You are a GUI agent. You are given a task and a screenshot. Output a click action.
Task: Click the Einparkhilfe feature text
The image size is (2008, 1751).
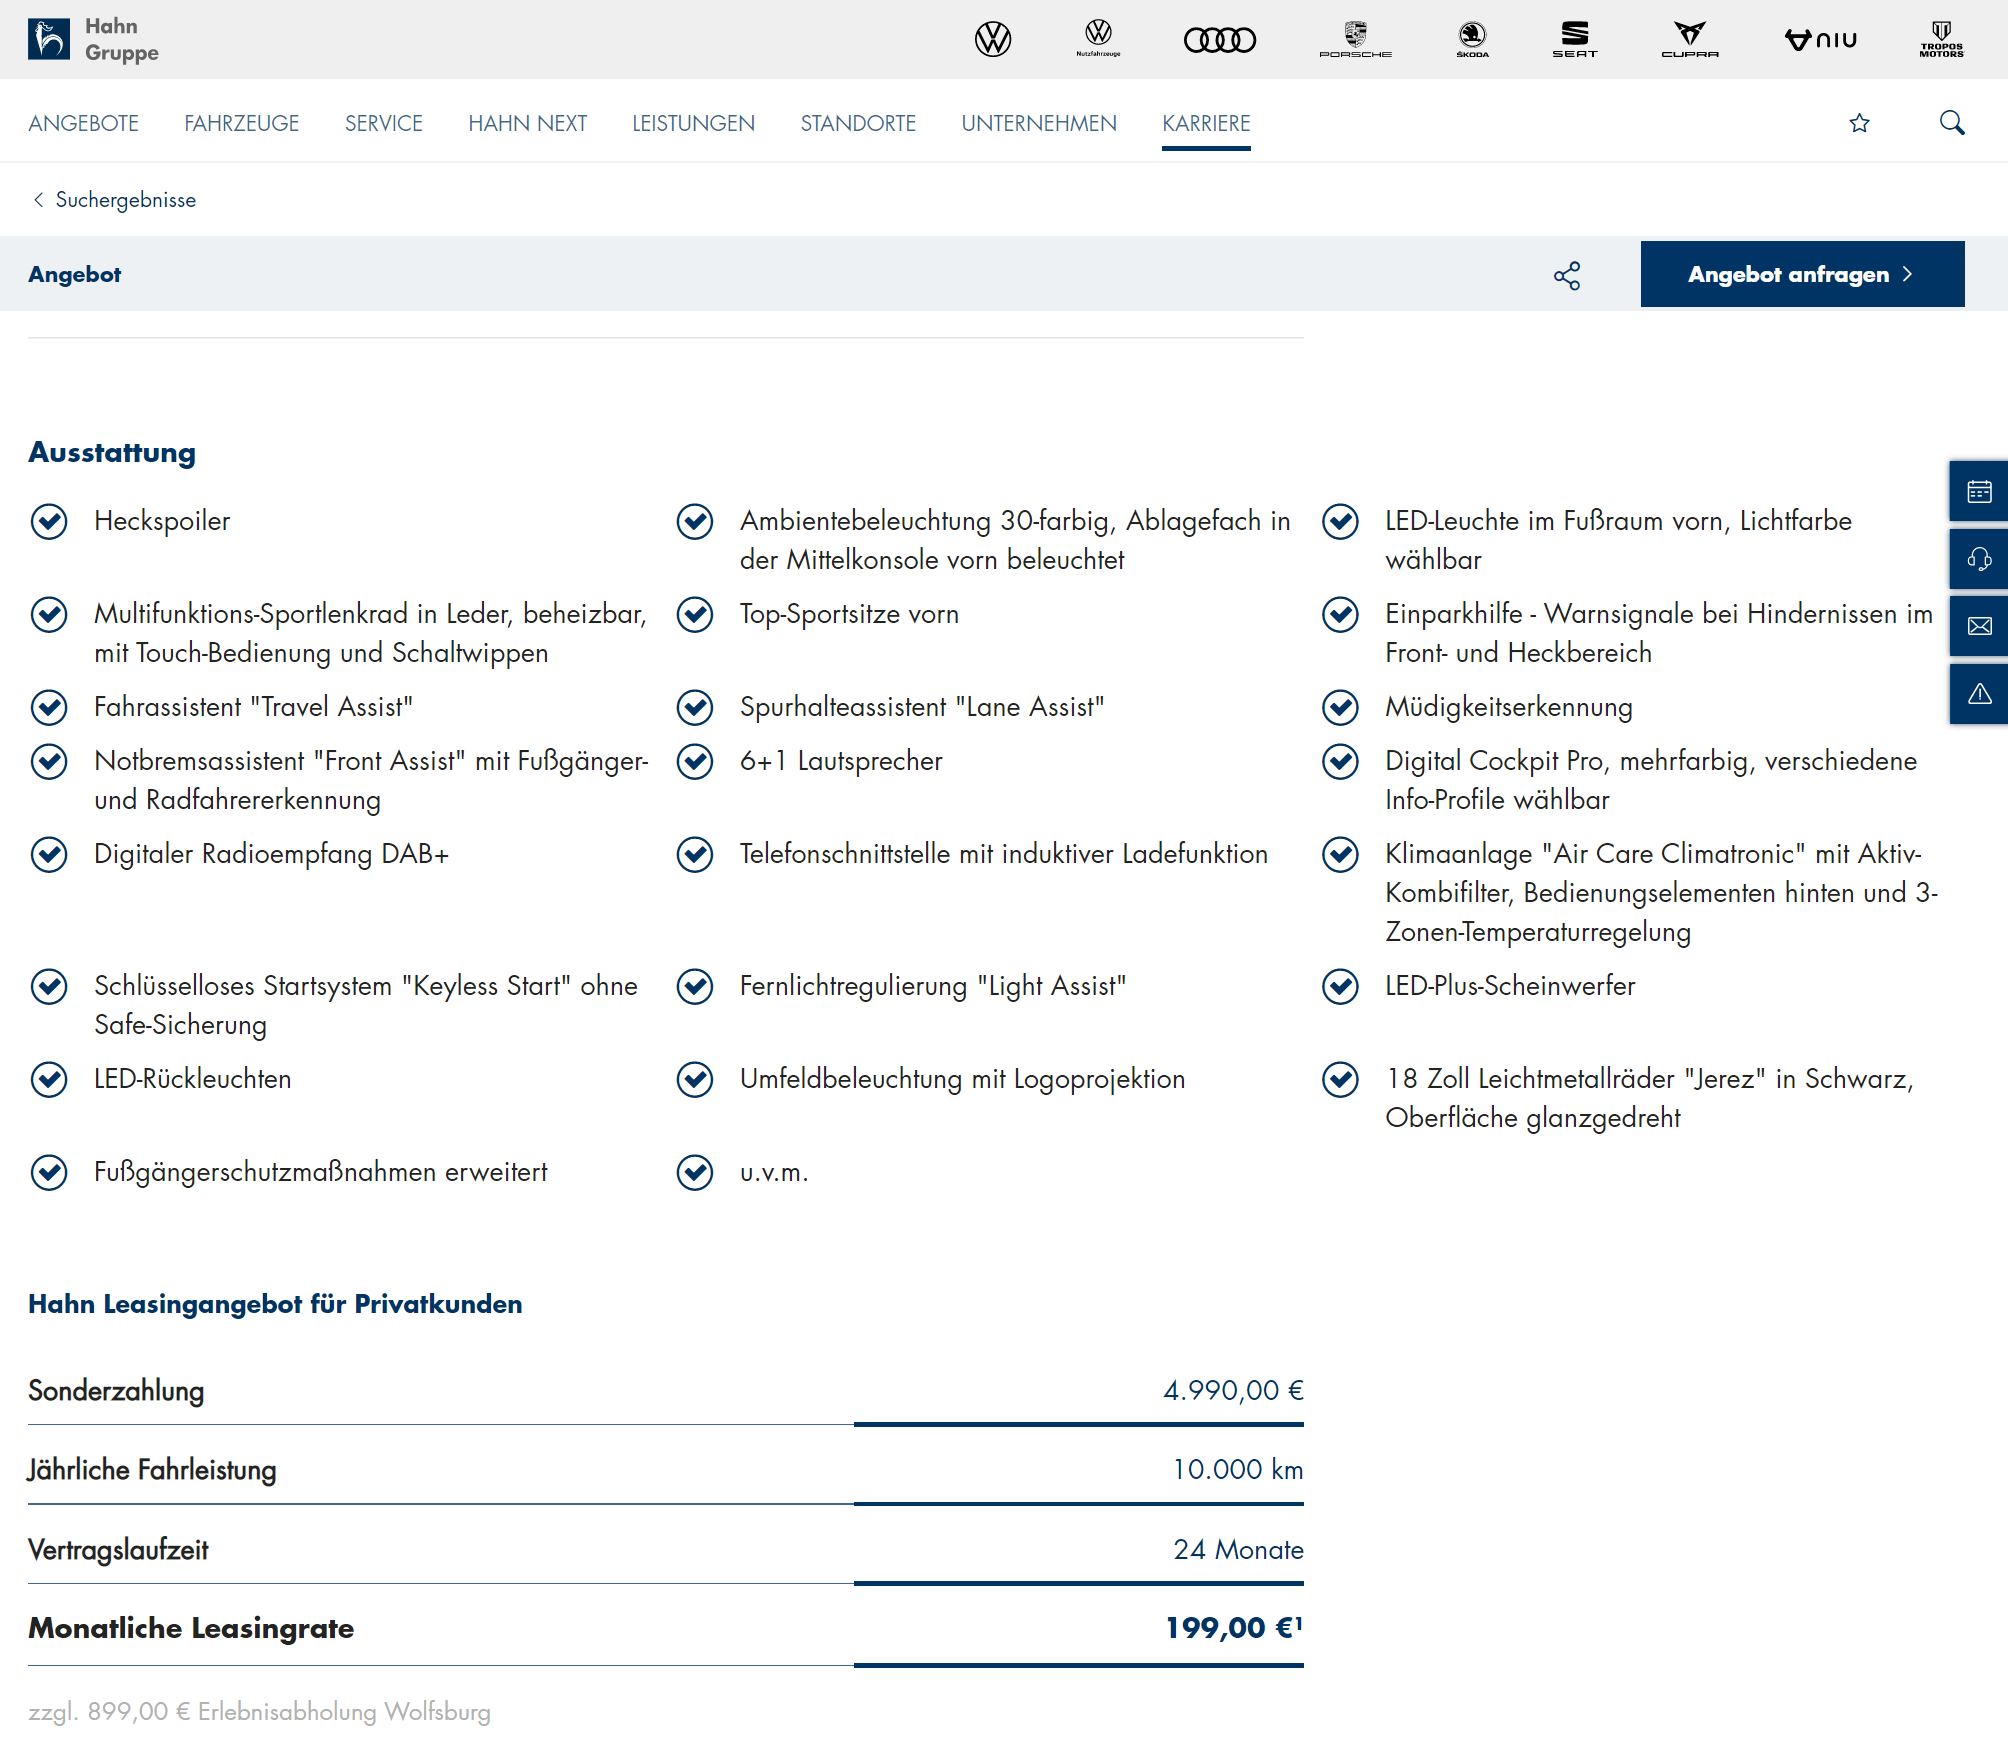pos(1659,633)
